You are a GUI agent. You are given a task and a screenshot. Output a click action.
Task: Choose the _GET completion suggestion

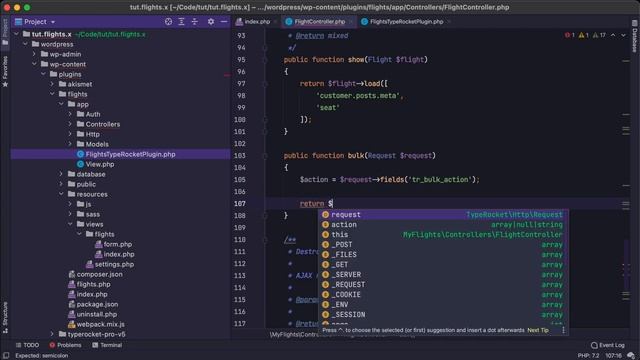click(x=442, y=264)
